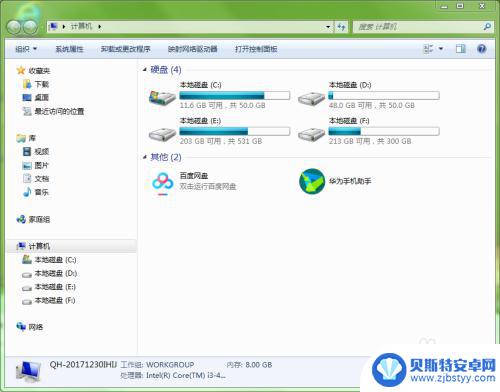Click Uninstall or change a program (卸载或更改程序)
500x392 pixels.
click(126, 49)
